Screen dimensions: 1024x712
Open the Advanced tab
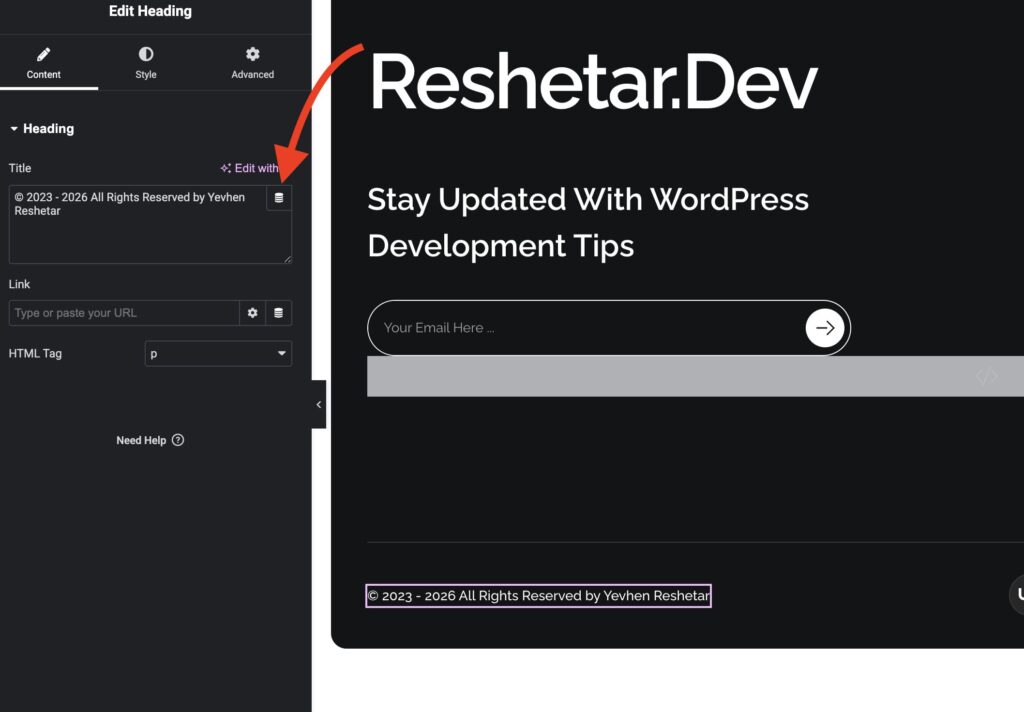coord(252,63)
